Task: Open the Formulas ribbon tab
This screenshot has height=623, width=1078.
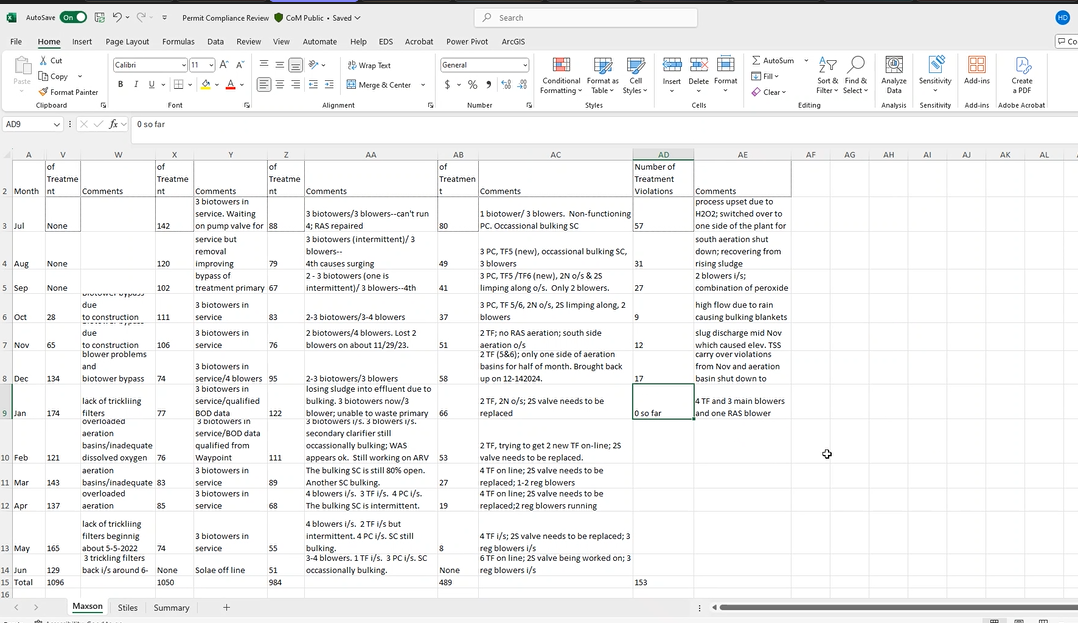Action: [x=178, y=42]
